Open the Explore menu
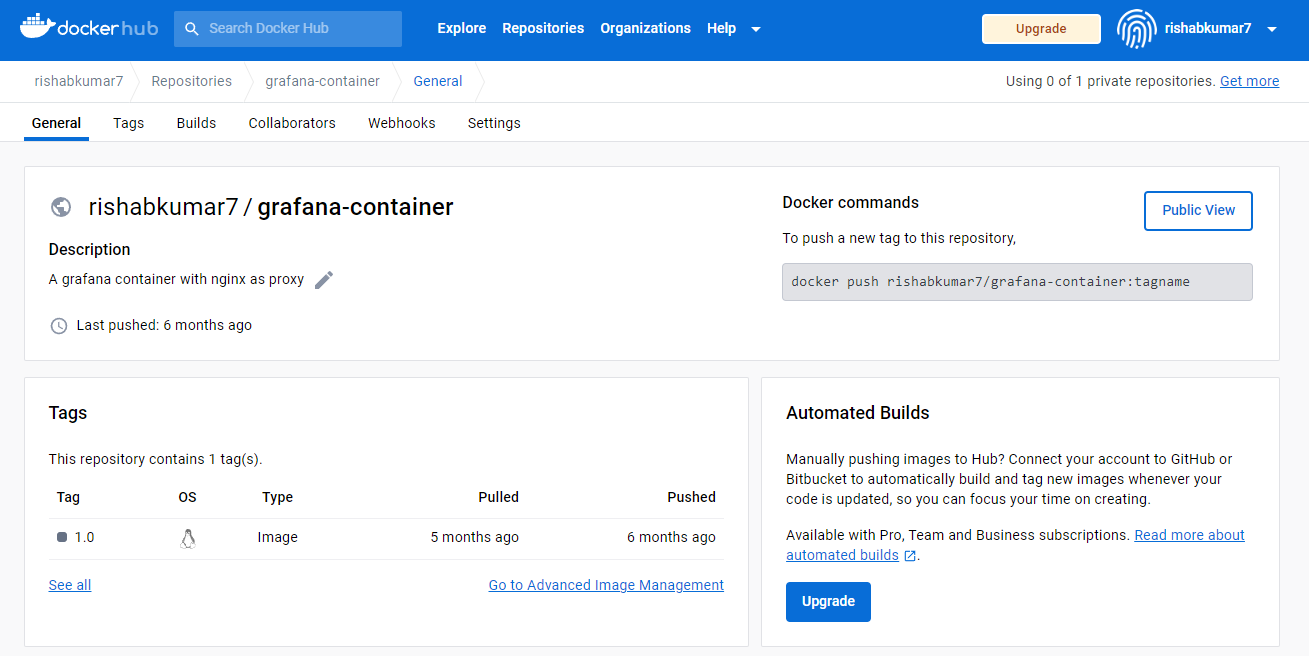 point(462,28)
